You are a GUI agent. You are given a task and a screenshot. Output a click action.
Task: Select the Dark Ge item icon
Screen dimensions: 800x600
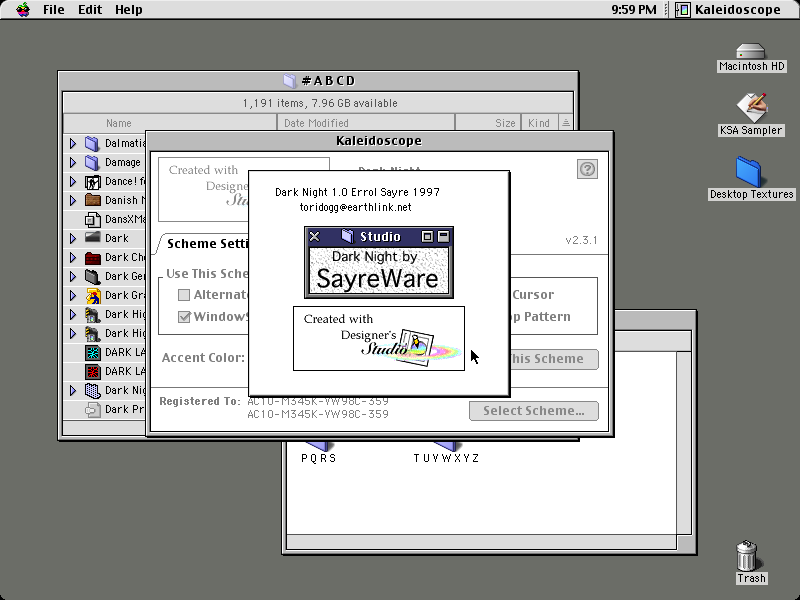click(x=92, y=277)
